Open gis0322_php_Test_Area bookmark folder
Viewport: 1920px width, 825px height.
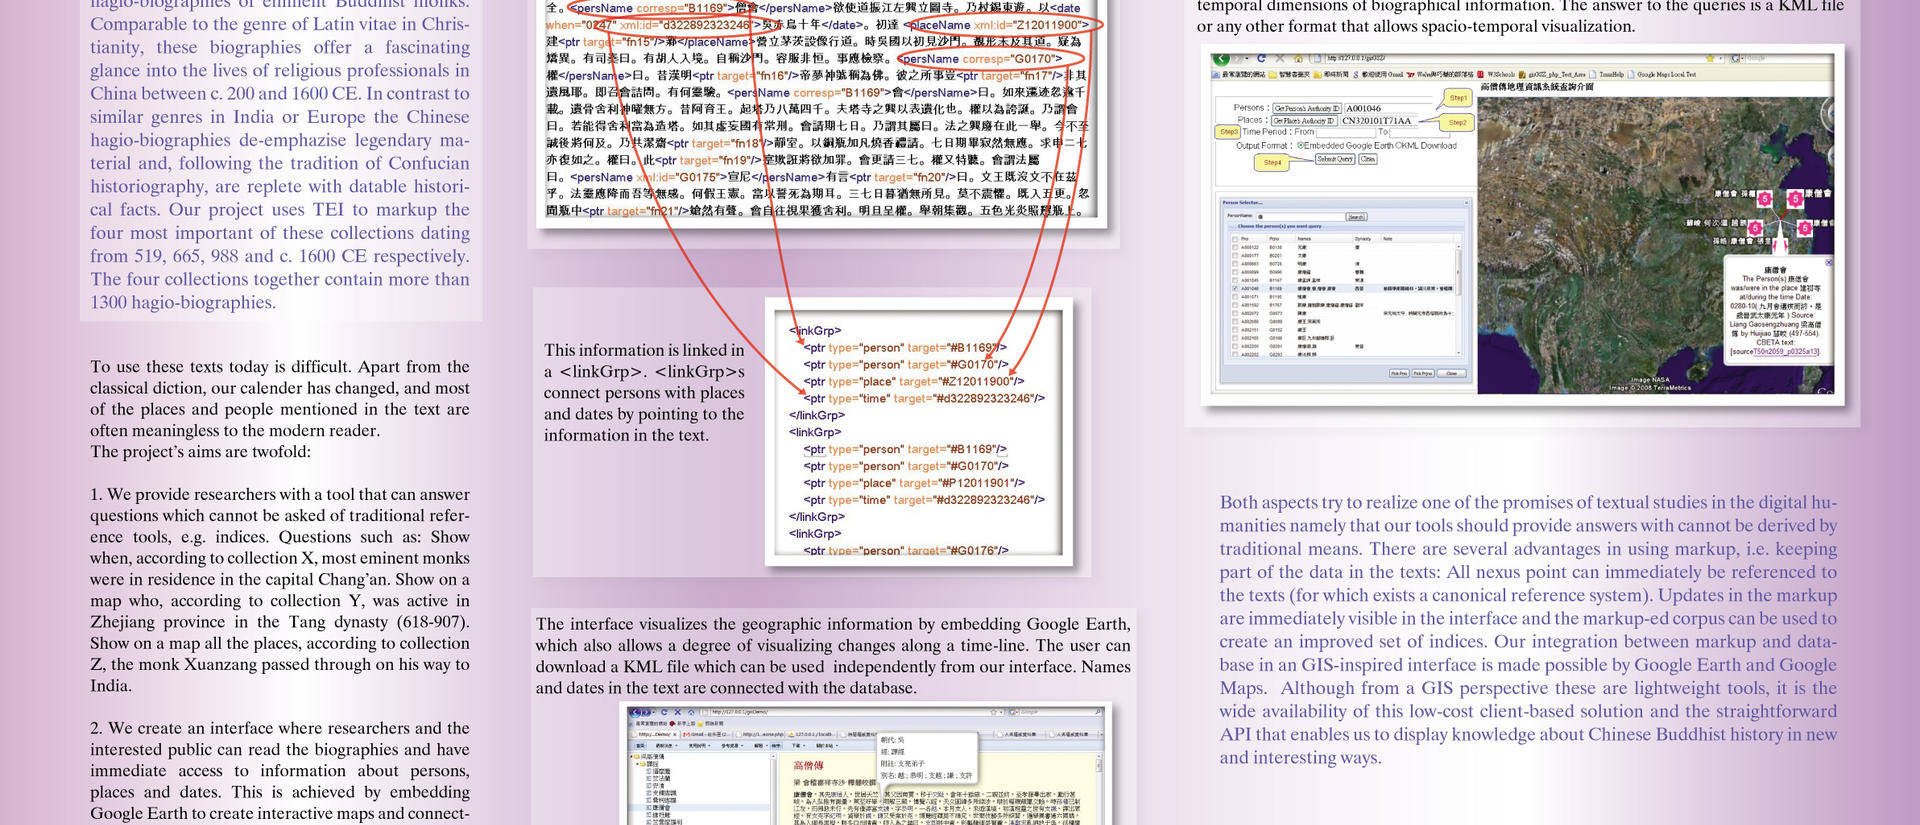point(1553,74)
